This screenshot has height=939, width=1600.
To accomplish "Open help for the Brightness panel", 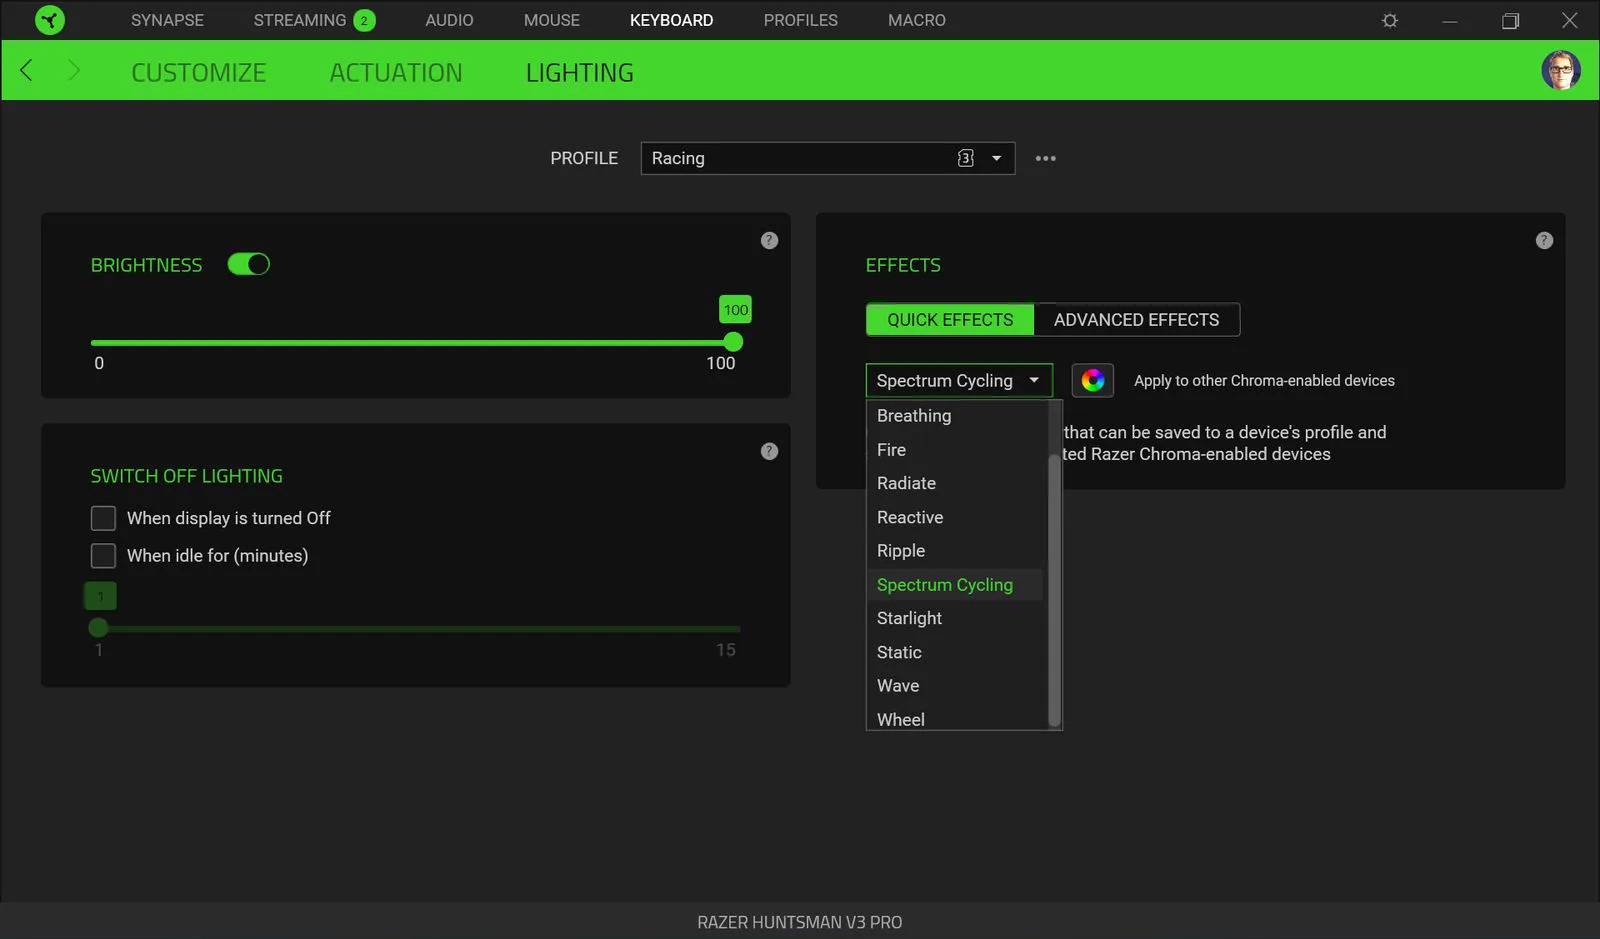I will [x=769, y=240].
